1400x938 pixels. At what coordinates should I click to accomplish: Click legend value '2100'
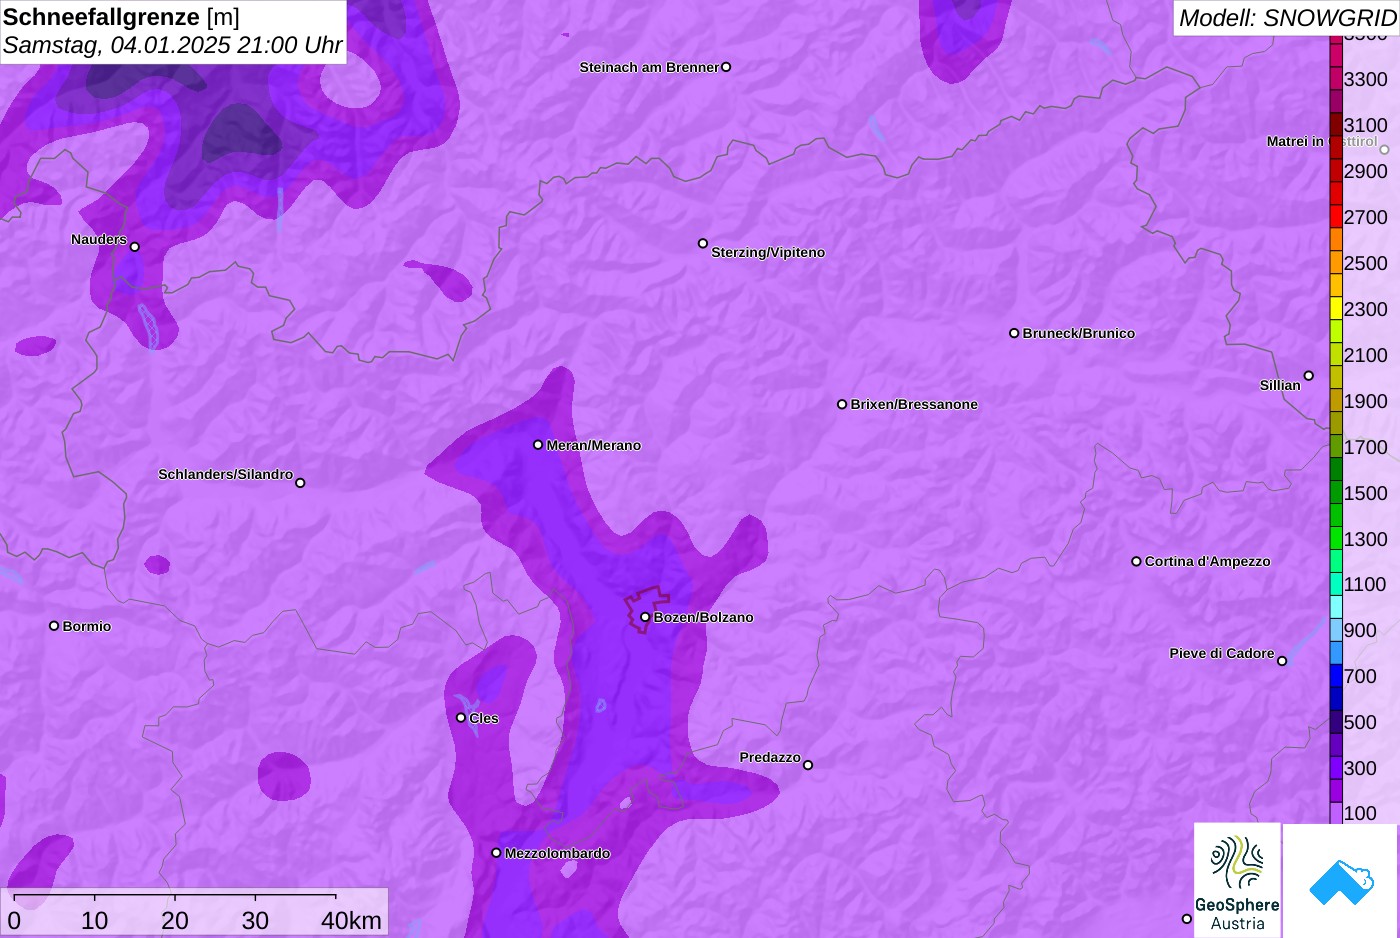point(1366,355)
